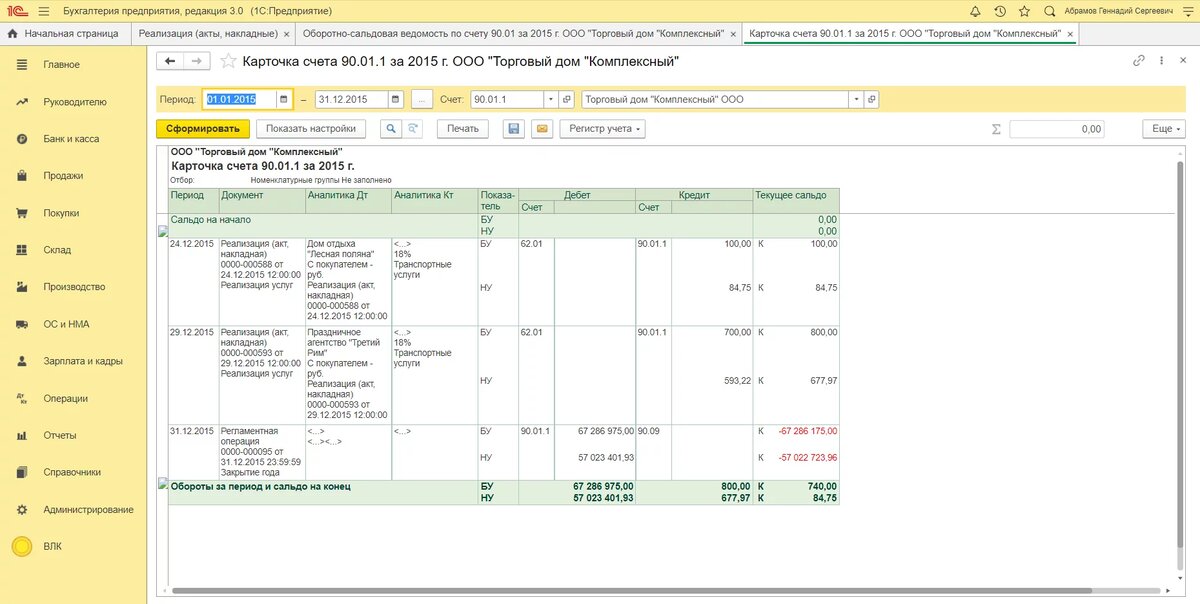Image resolution: width=1200 pixels, height=604 pixels.
Task: Open history clock icon
Action: pos(1000,11)
